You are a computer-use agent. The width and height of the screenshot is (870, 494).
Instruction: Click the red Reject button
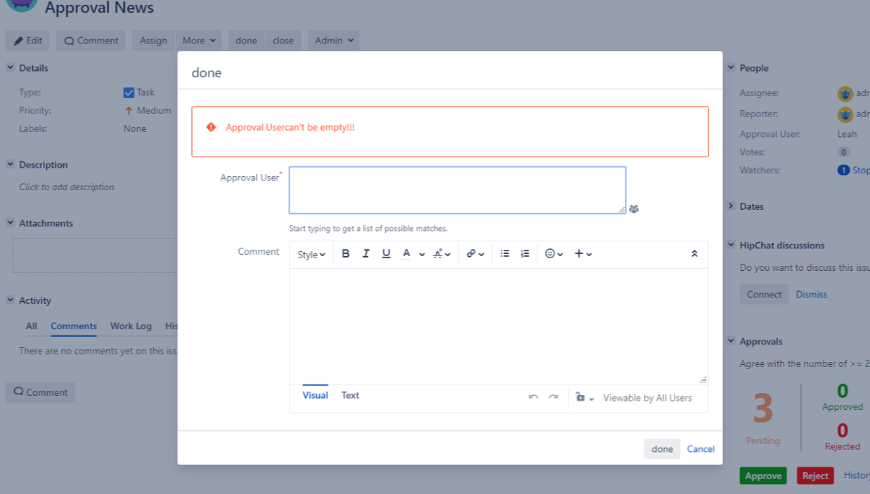click(815, 476)
